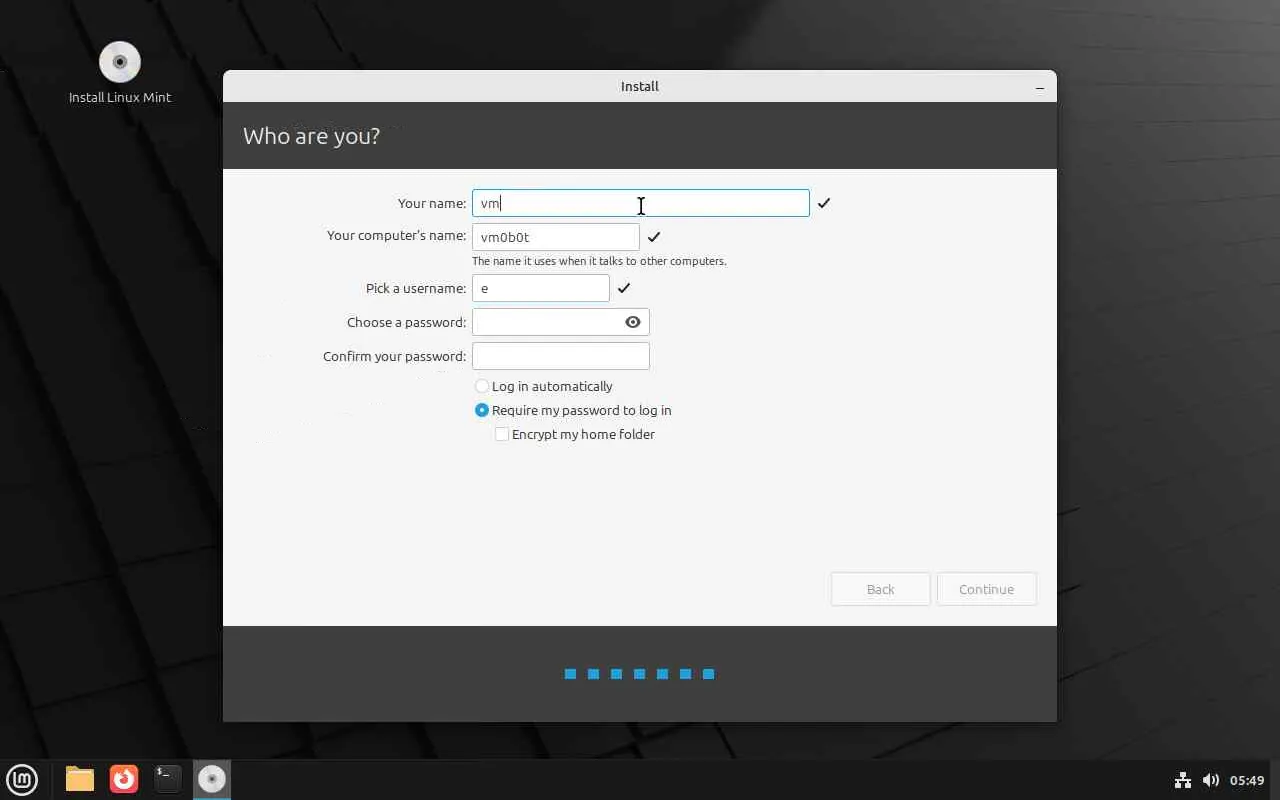1280x800 pixels.
Task: Click the 'Your name:' label
Action: click(432, 203)
